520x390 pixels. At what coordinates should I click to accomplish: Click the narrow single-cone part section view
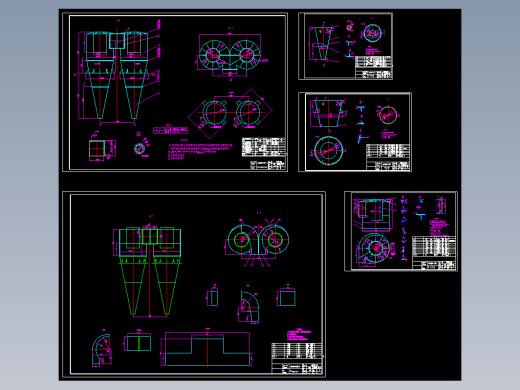[322, 44]
